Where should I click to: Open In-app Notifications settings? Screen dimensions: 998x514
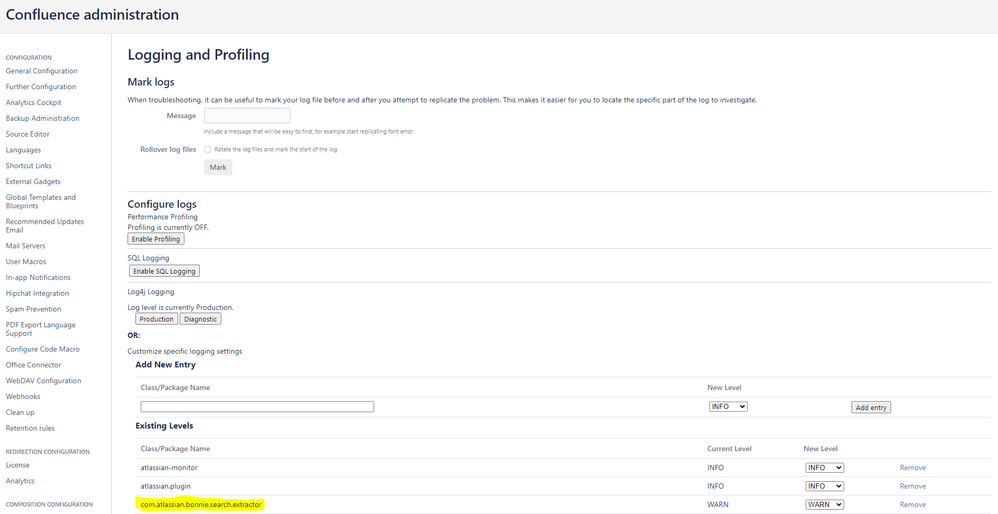[38, 278]
